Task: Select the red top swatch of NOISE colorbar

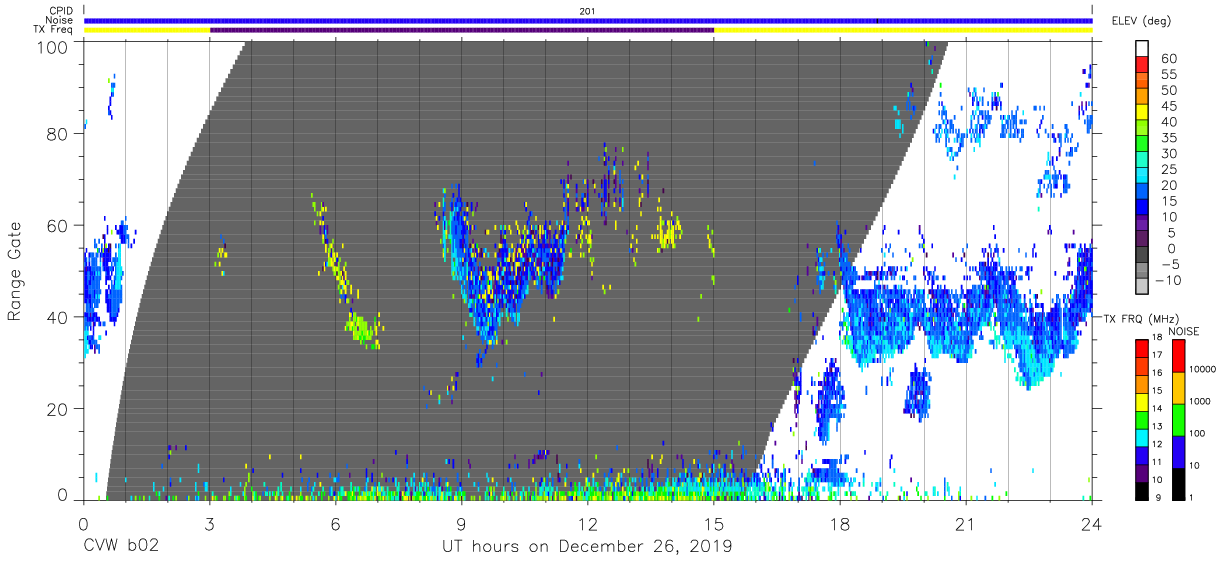Action: pyautogui.click(x=1178, y=356)
